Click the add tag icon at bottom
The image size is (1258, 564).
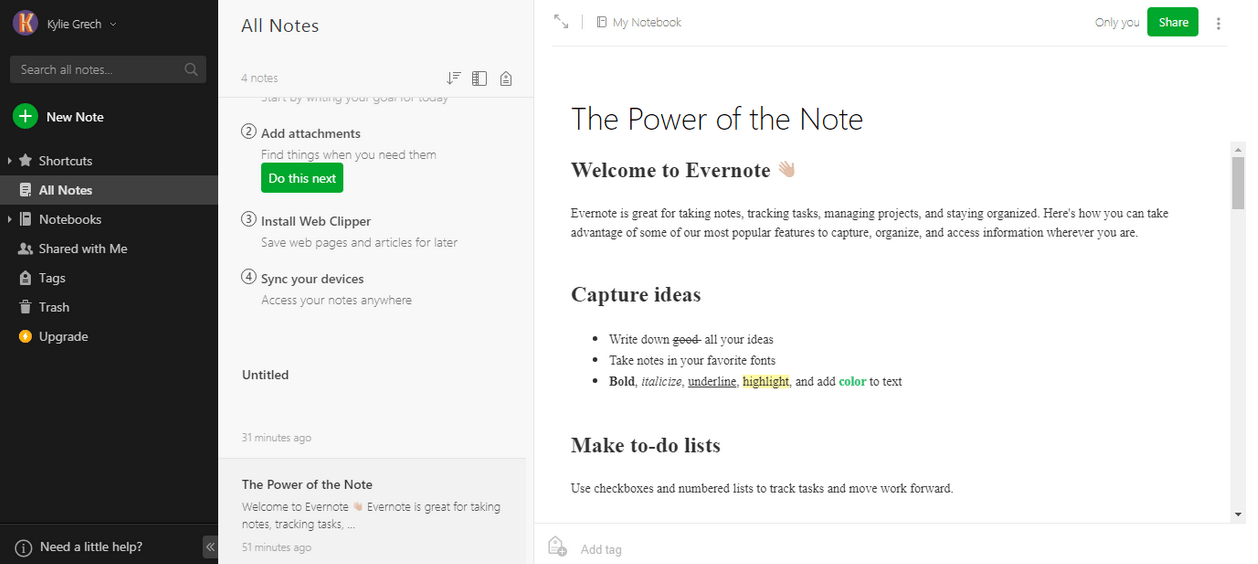click(557, 546)
